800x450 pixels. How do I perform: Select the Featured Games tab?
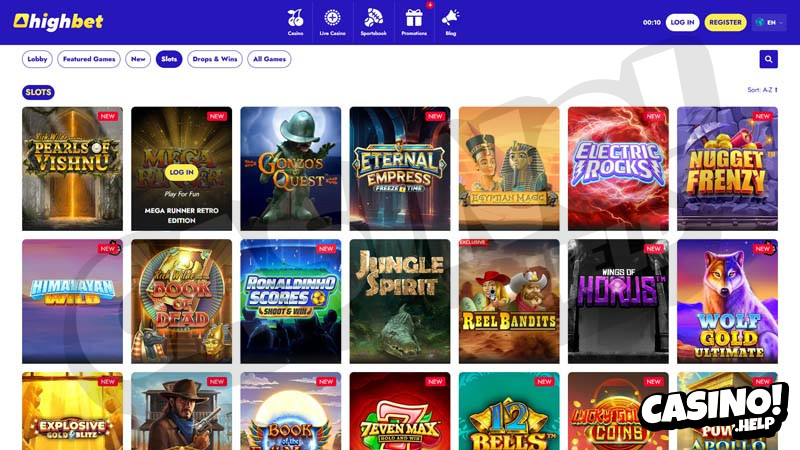point(89,59)
